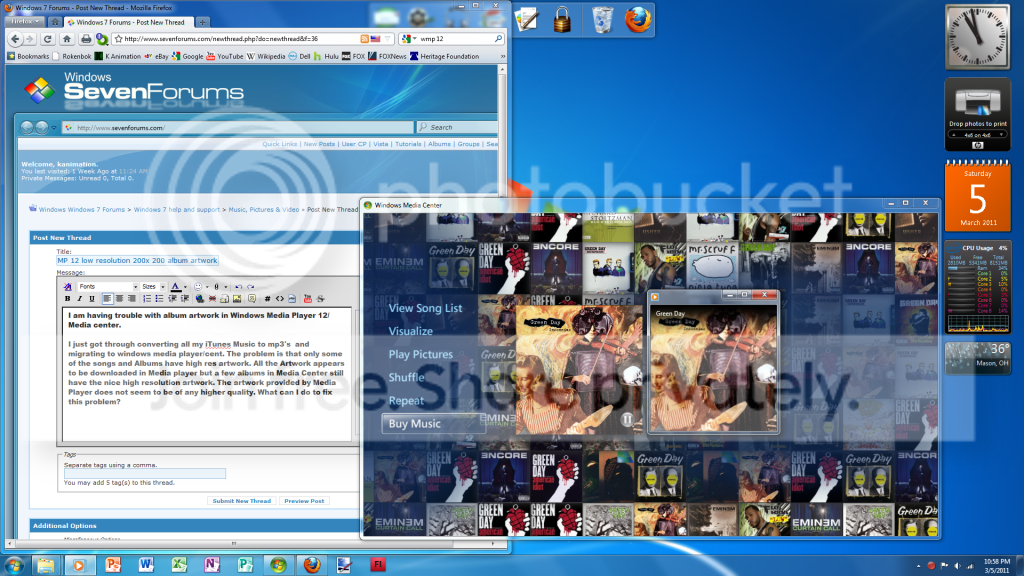
Task: Select Visualize in Media Center
Action: coord(410,331)
